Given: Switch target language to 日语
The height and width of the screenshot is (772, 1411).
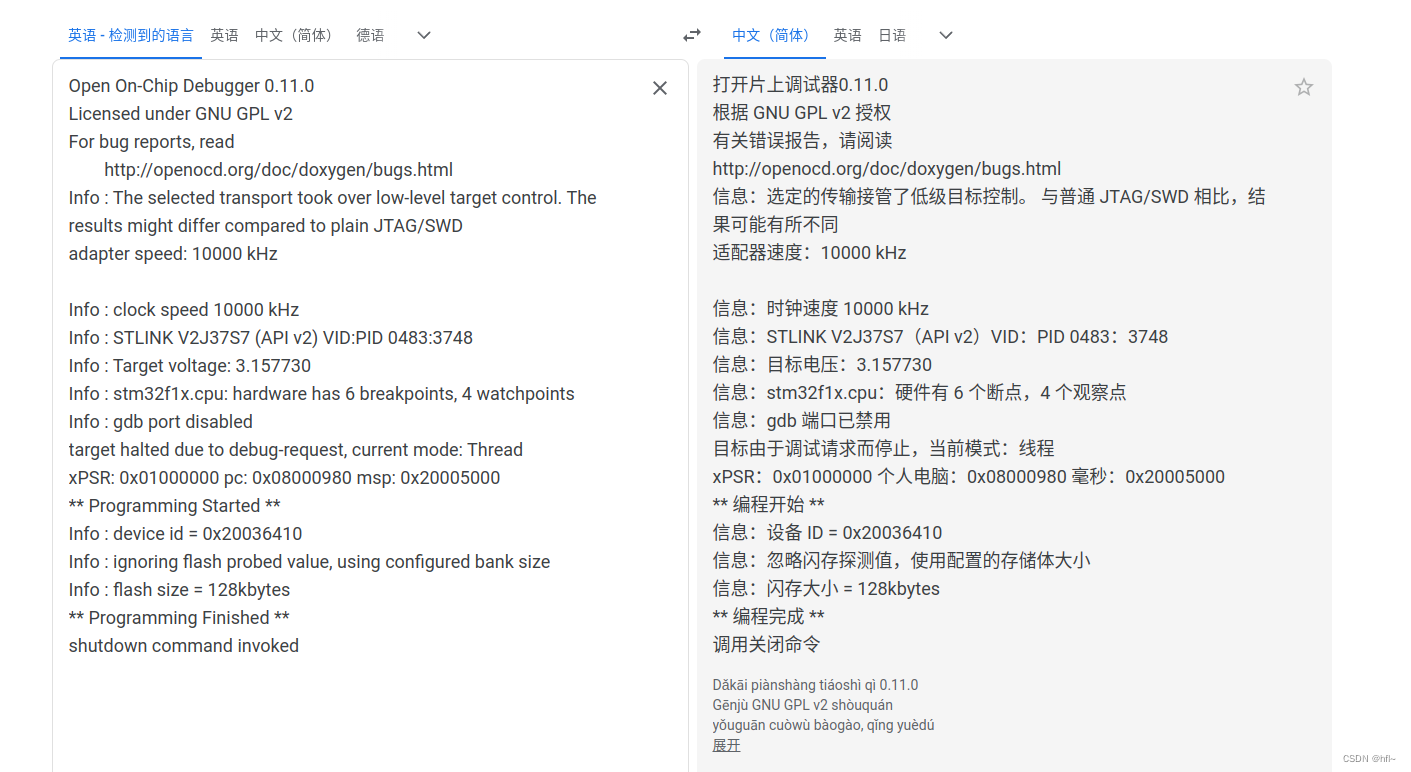Looking at the screenshot, I should (x=891, y=34).
